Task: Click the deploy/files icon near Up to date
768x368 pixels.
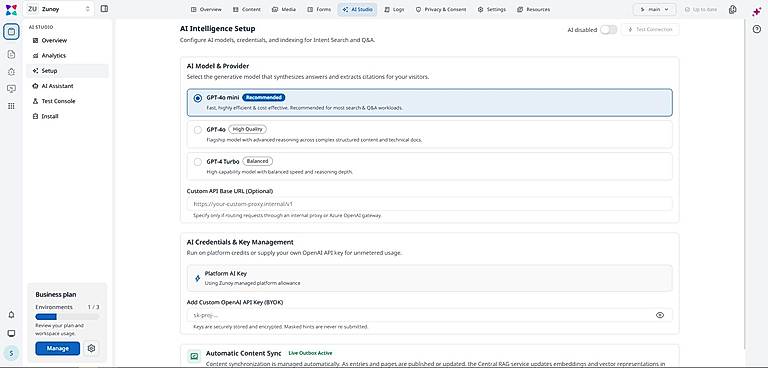Action: [x=733, y=9]
